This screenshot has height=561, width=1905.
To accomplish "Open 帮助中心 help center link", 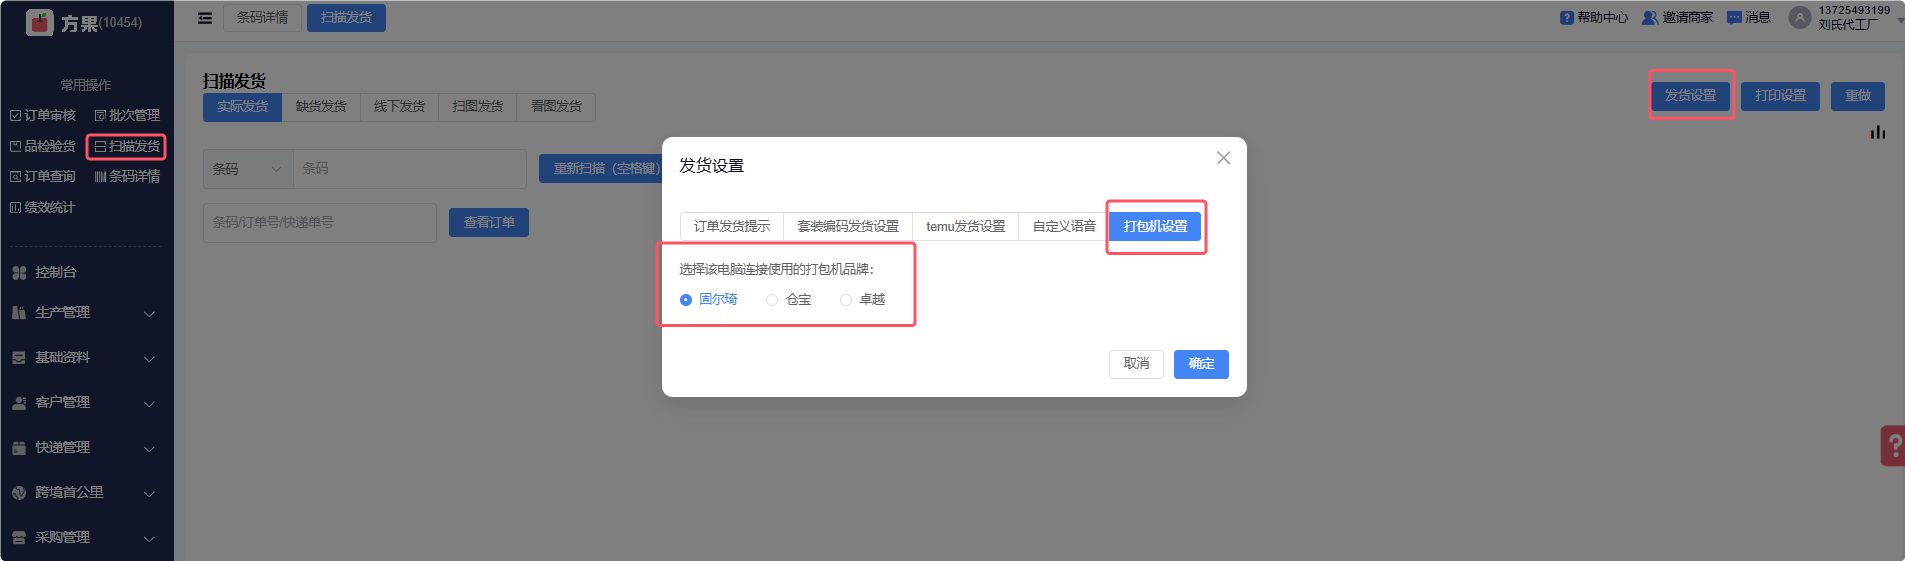I will 1594,18.
